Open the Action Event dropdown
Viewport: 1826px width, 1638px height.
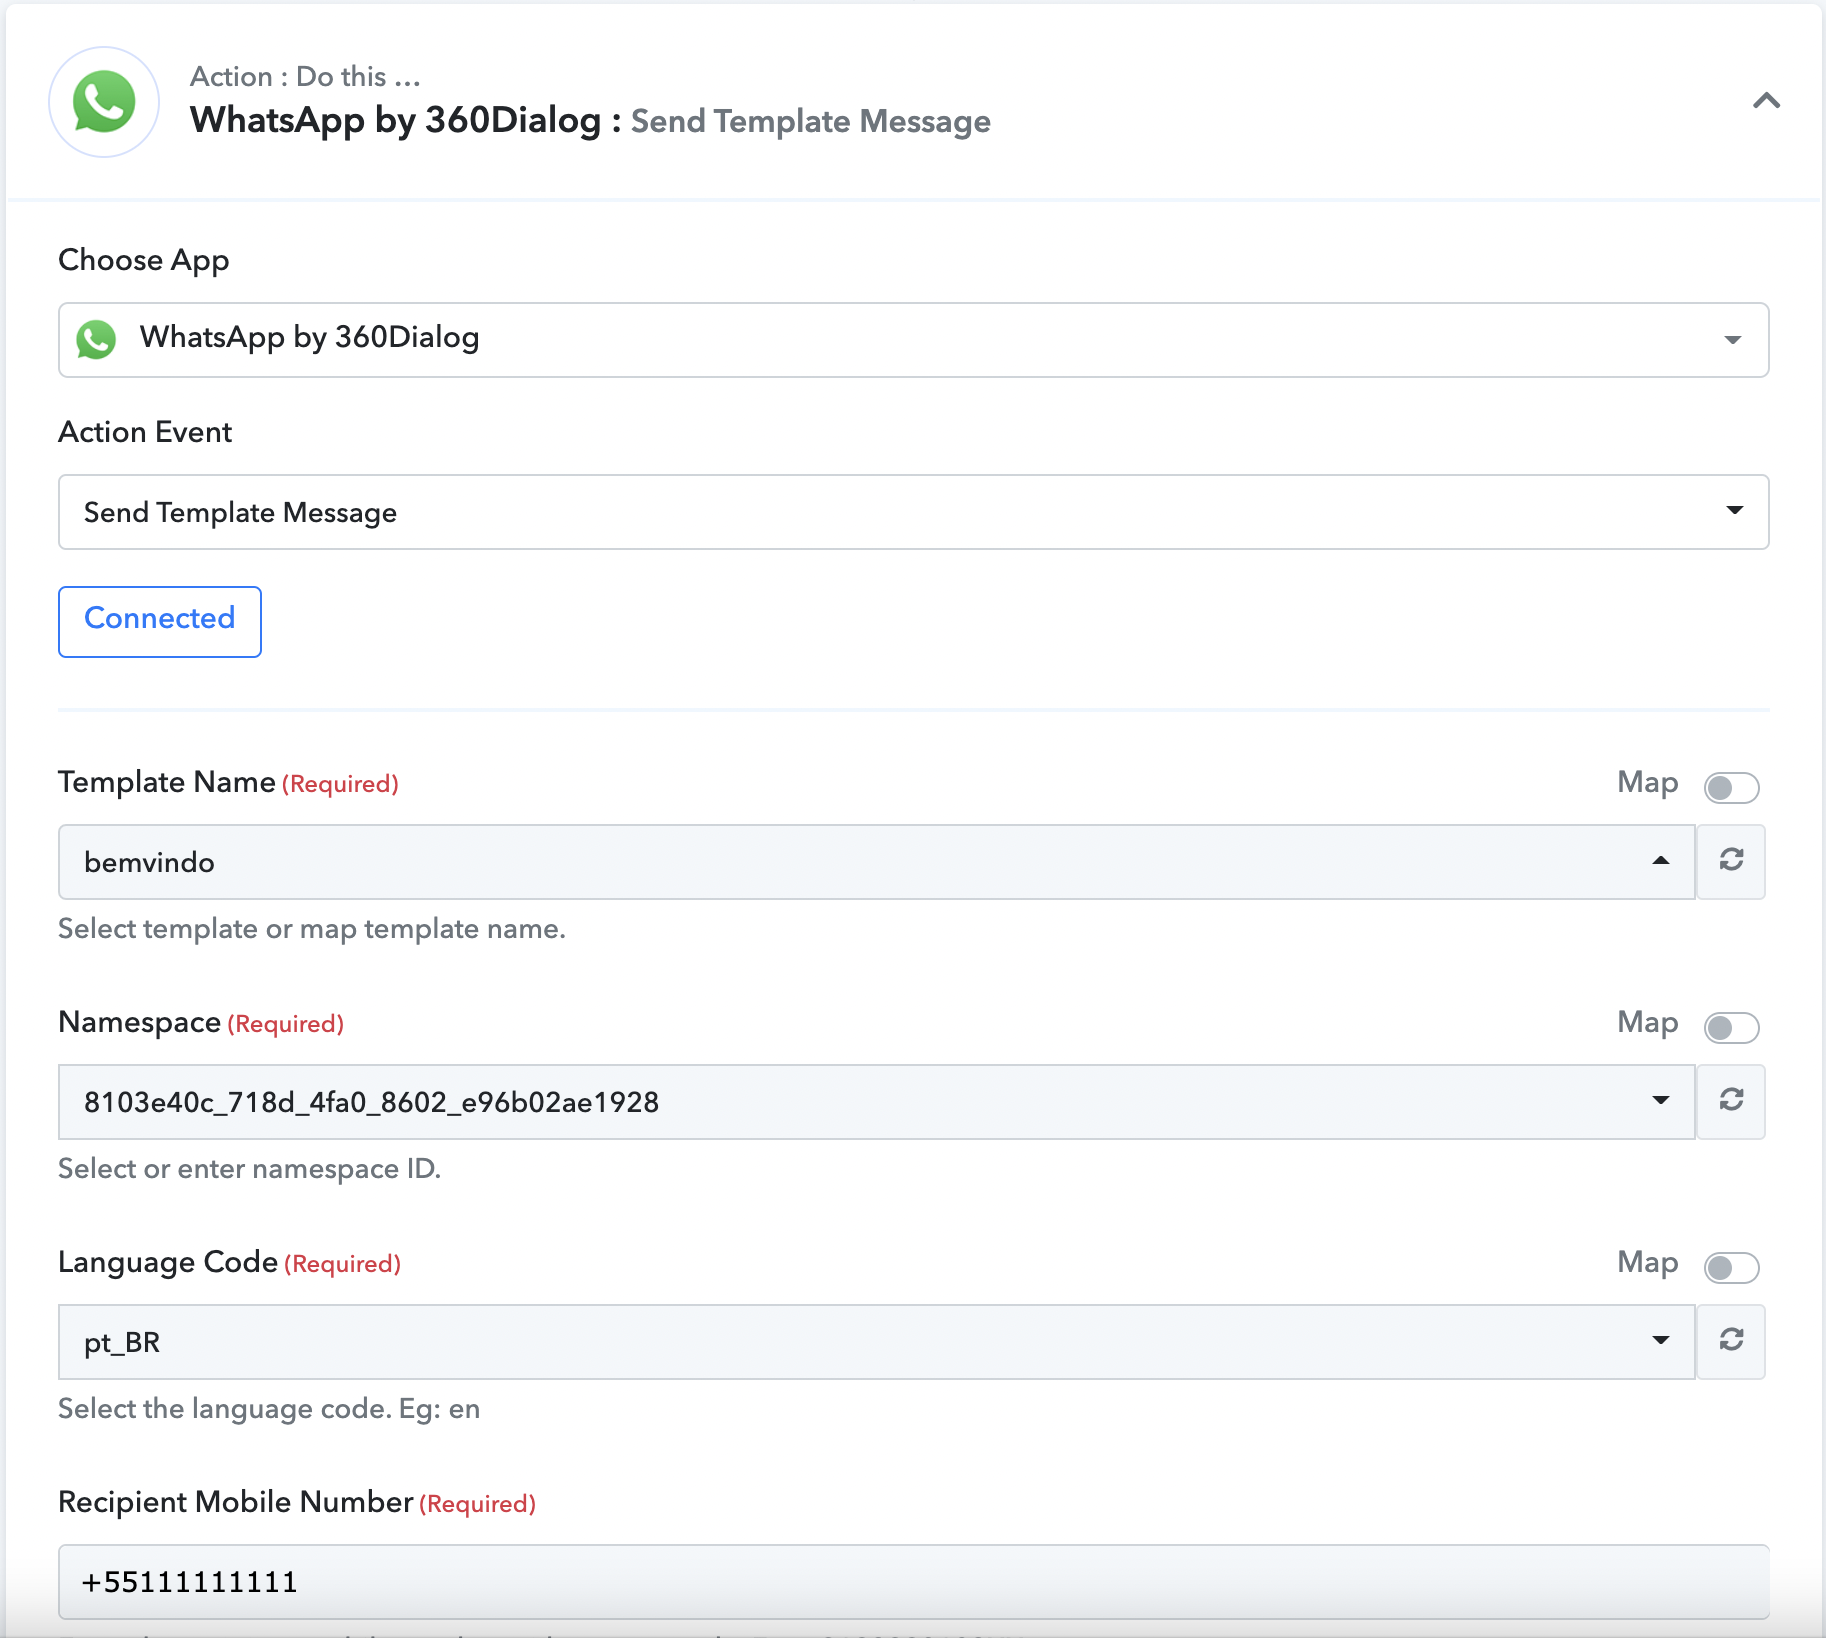click(x=913, y=512)
